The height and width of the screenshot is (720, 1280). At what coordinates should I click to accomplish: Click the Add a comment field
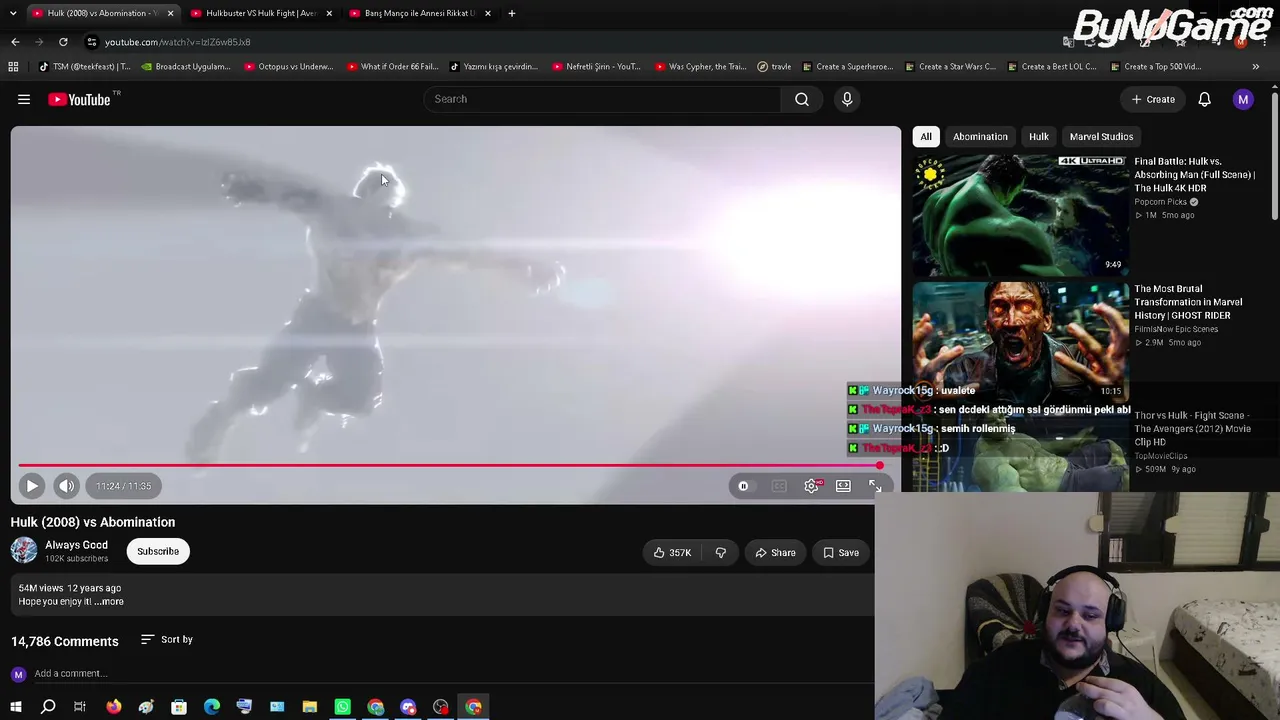point(454,674)
